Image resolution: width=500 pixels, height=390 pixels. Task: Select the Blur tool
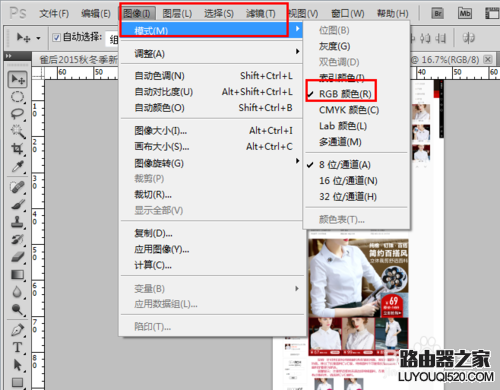(17, 292)
